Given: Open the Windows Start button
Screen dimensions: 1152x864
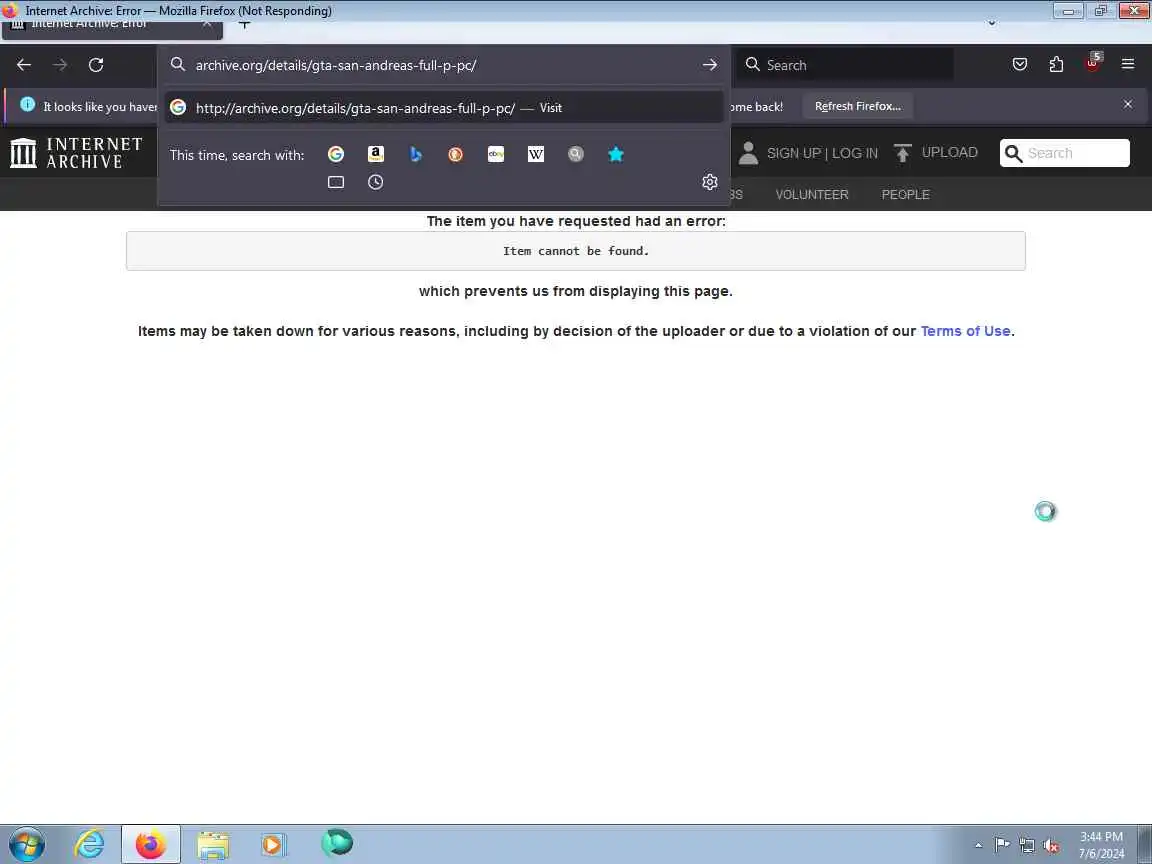Looking at the screenshot, I should [x=26, y=844].
